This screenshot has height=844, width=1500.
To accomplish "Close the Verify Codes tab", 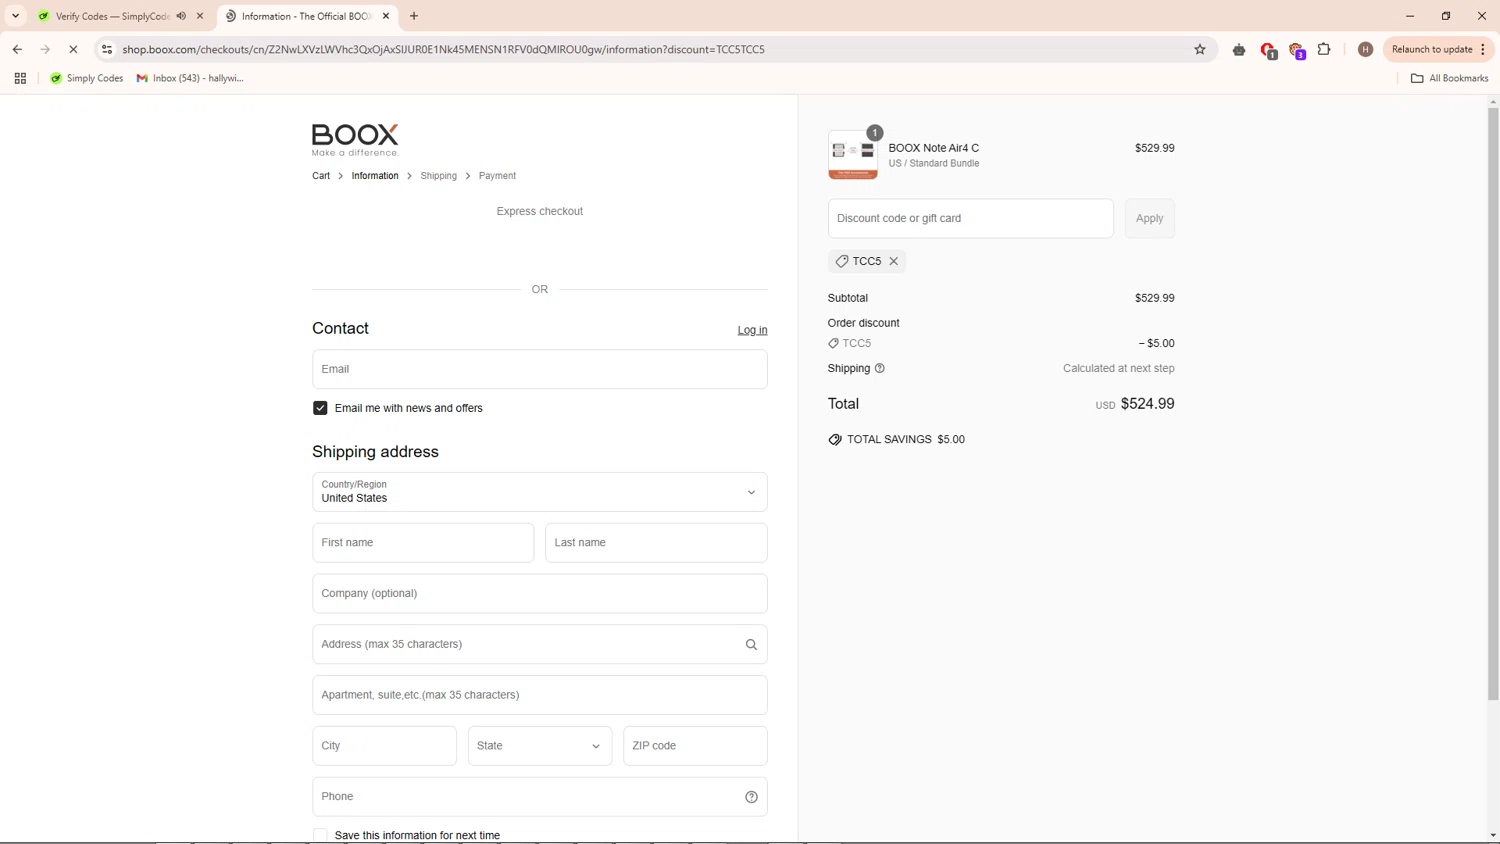I will [x=200, y=16].
